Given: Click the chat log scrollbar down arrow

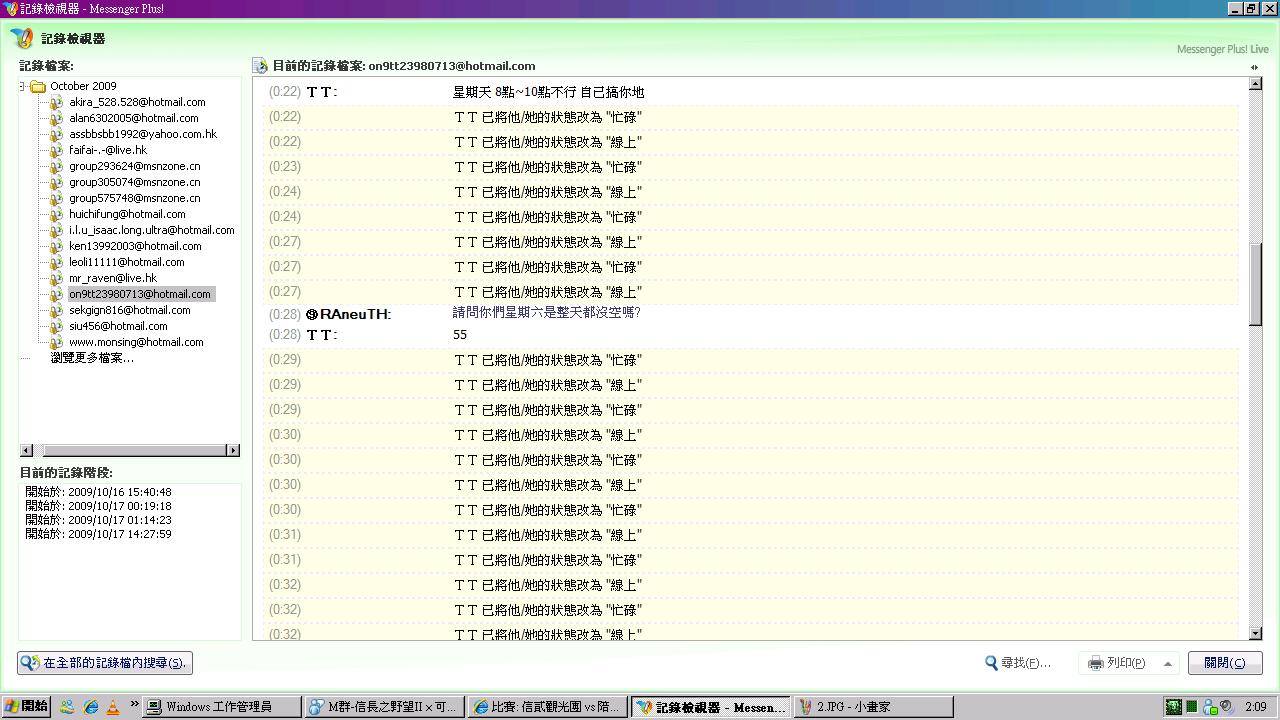Looking at the screenshot, I should 1255,633.
